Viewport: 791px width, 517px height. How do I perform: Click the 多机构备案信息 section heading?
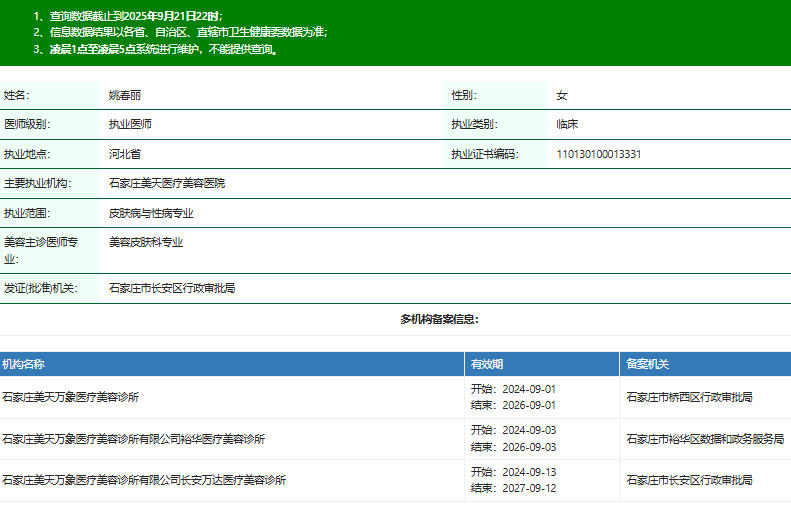click(439, 319)
